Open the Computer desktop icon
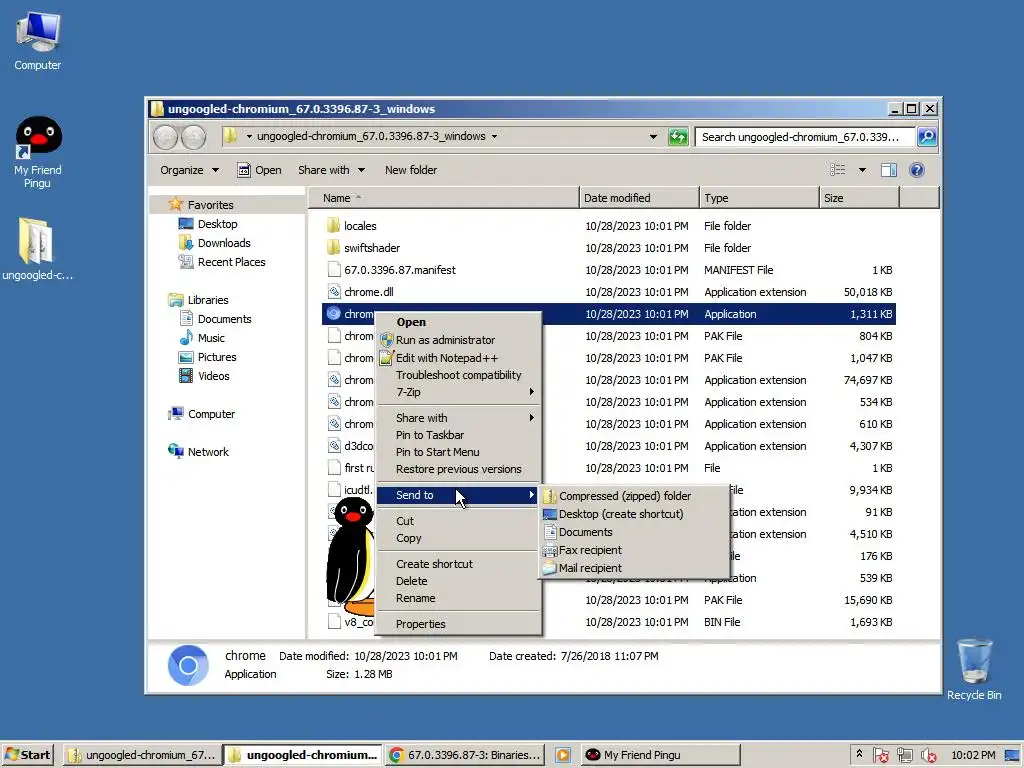 click(37, 41)
